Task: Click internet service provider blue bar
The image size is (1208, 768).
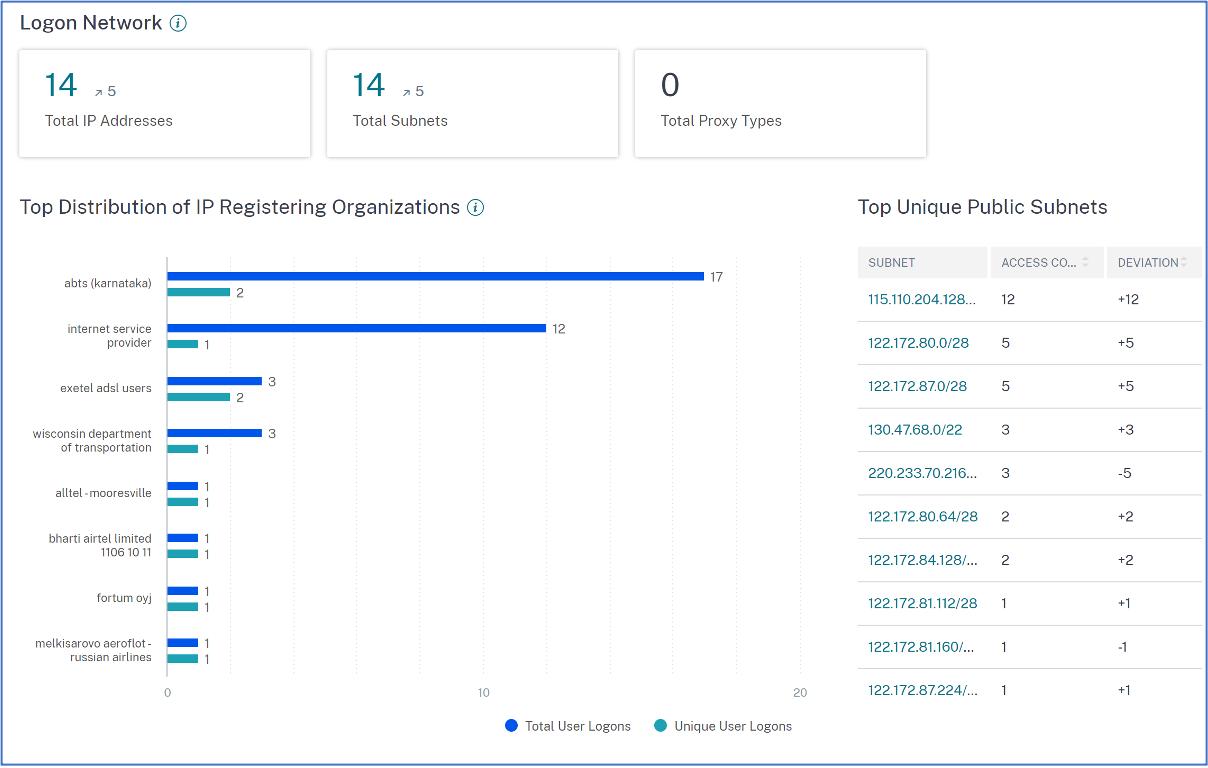Action: tap(356, 328)
